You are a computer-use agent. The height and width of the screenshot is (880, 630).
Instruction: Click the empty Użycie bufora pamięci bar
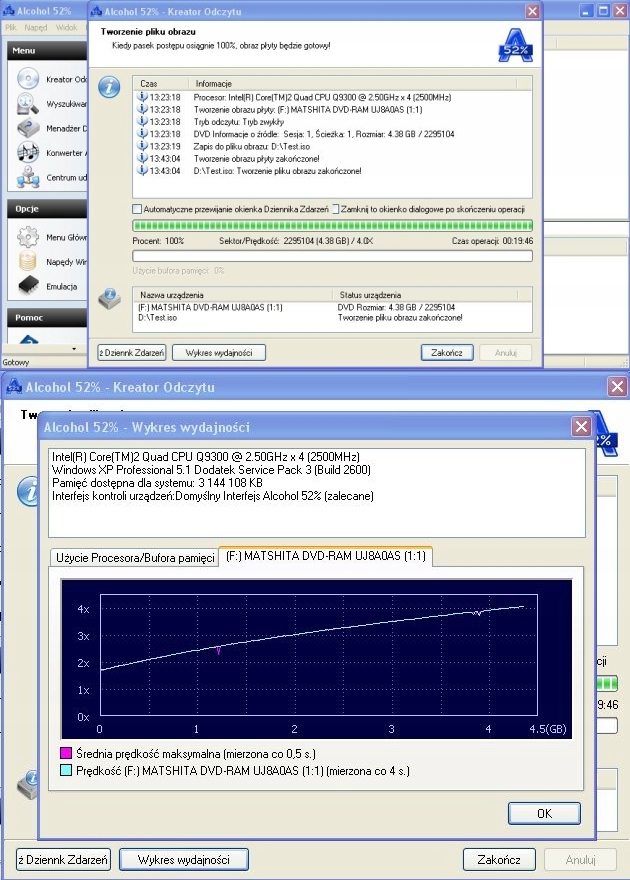[332, 256]
